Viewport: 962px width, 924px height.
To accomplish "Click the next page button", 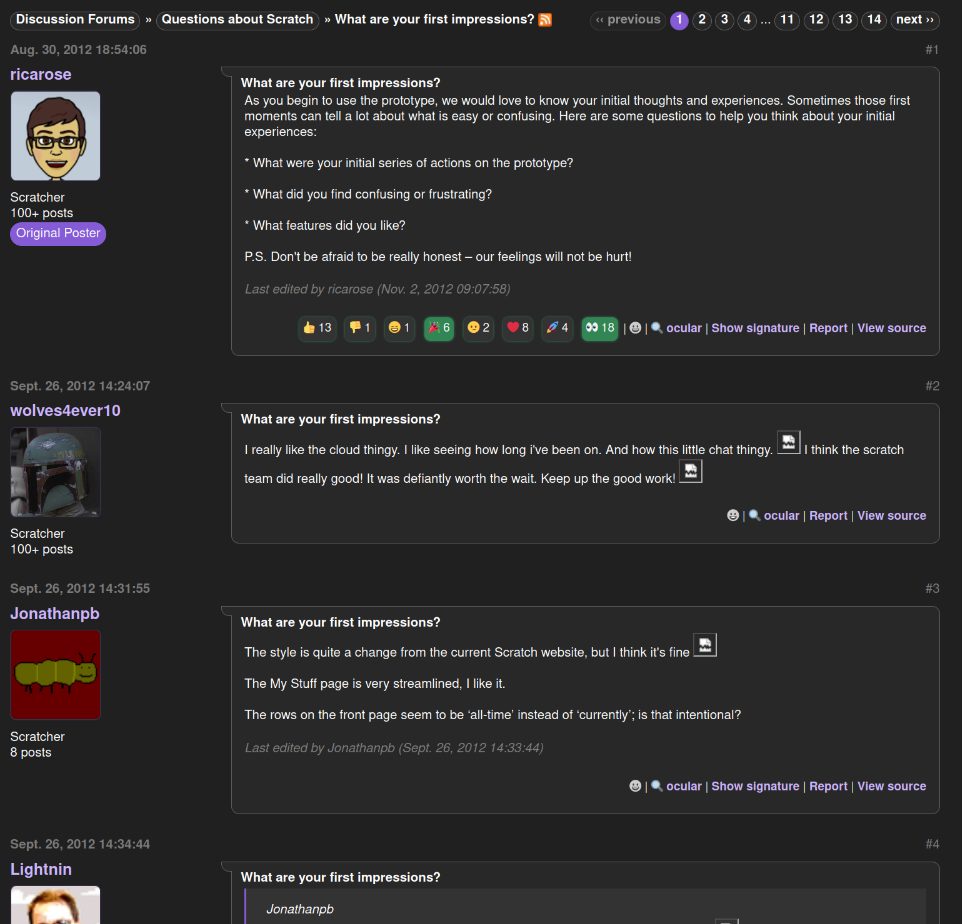I will [915, 20].
